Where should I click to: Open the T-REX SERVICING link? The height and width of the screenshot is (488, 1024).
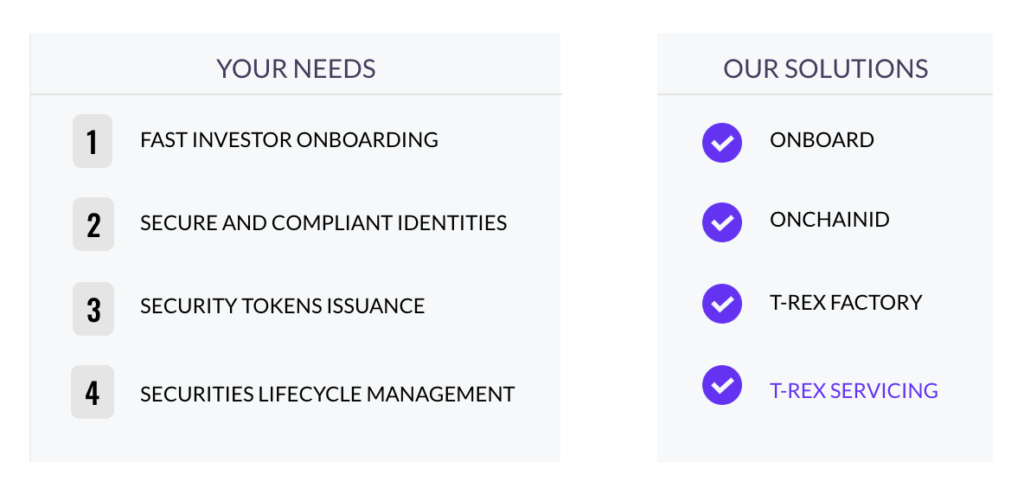(854, 391)
